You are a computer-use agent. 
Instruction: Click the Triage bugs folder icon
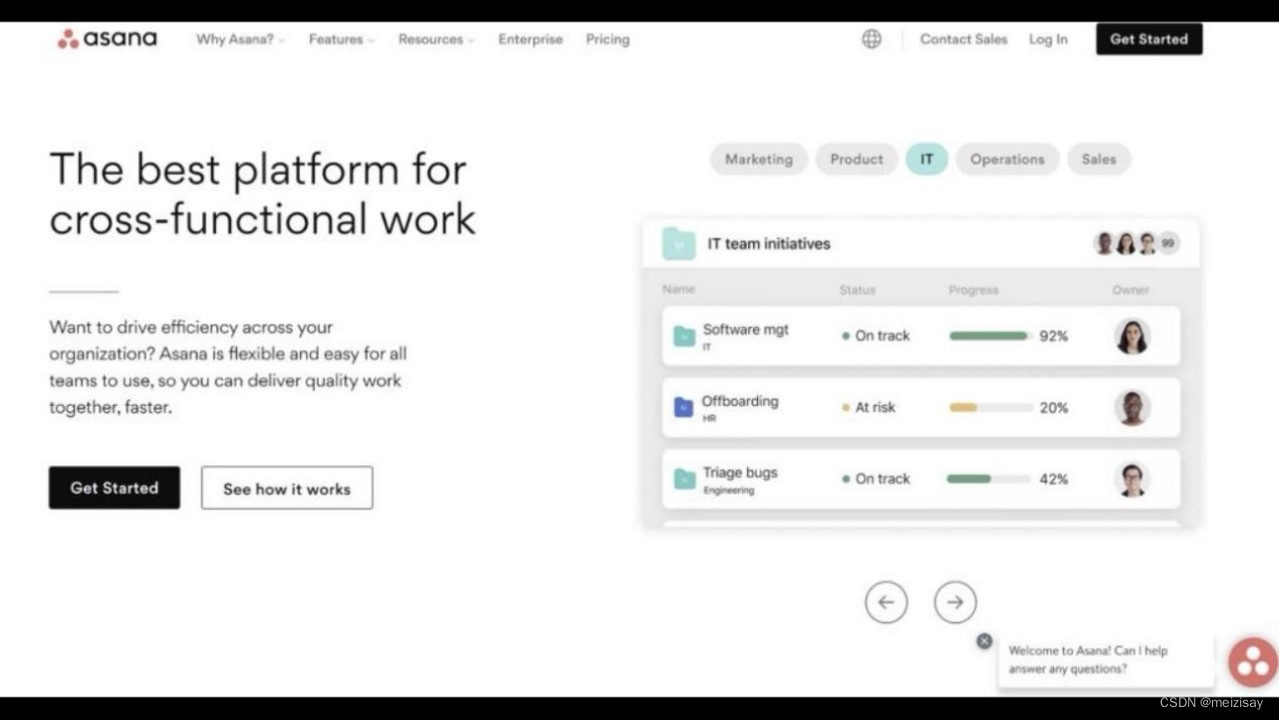(684, 479)
